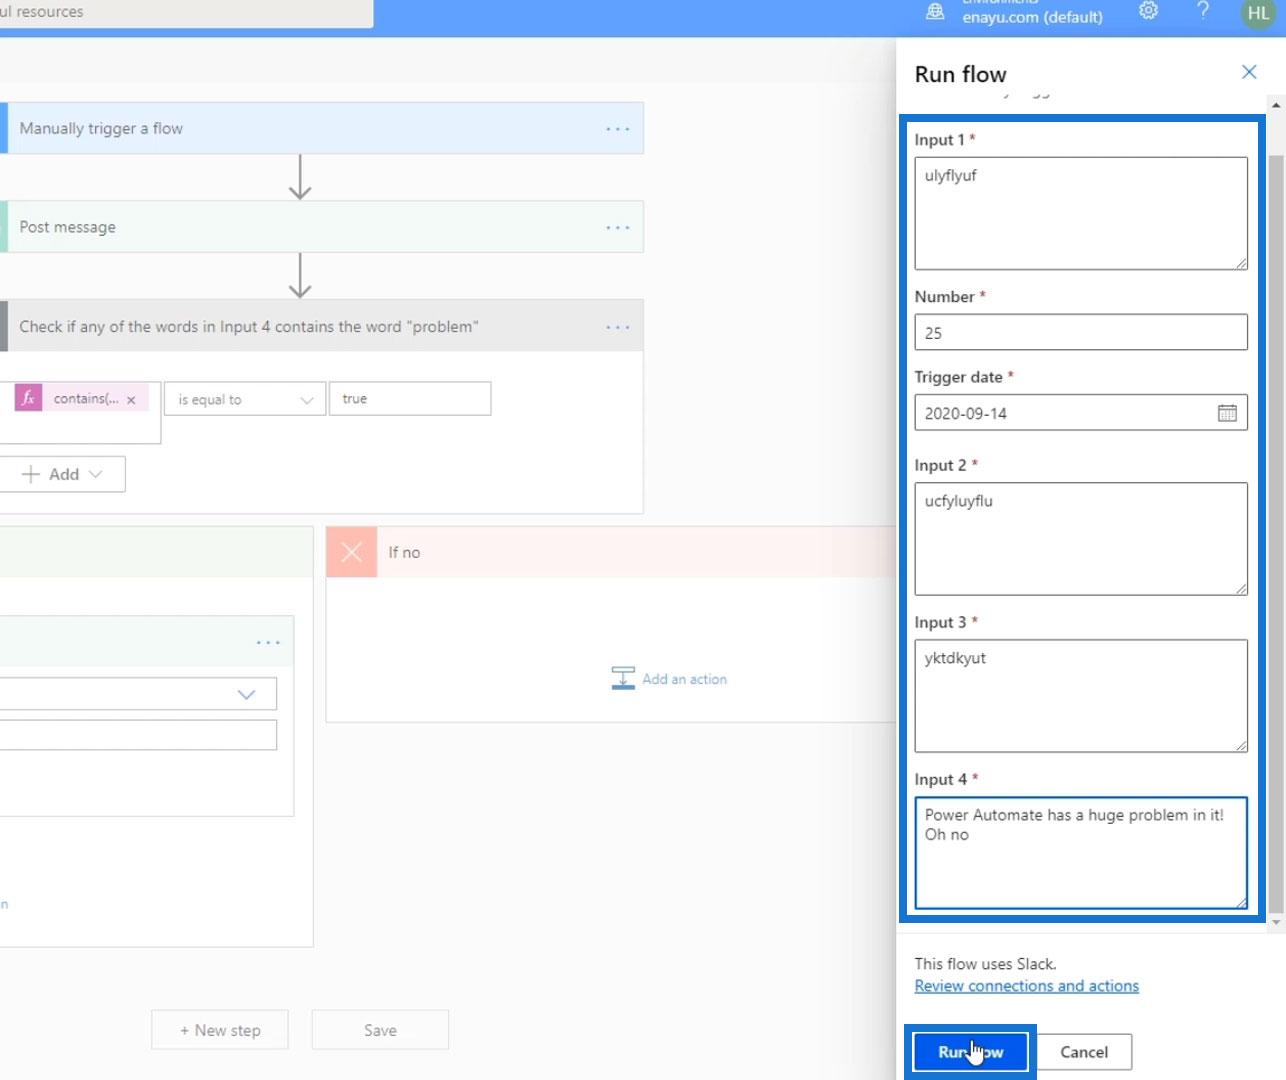Click the Run flow panel scrollbar thumb
Screen dimensions: 1286x1080
click(x=1276, y=535)
